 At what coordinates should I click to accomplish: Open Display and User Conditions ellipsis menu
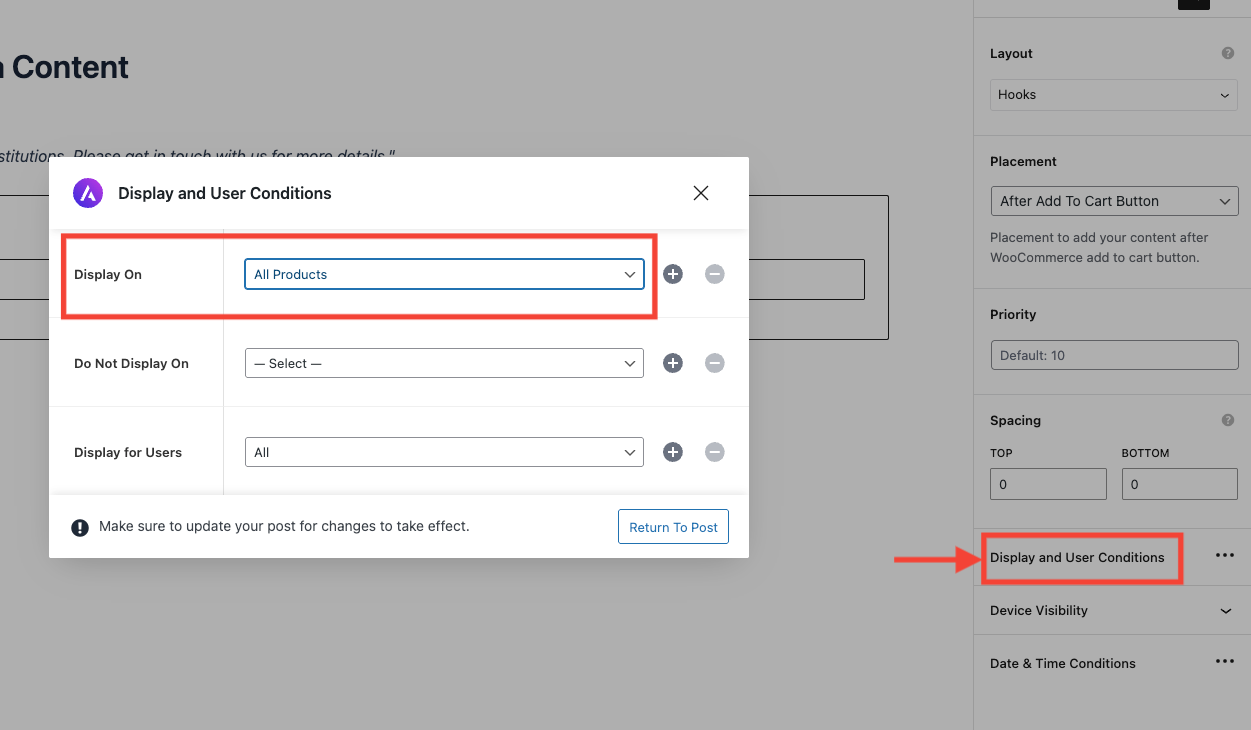[x=1224, y=556]
